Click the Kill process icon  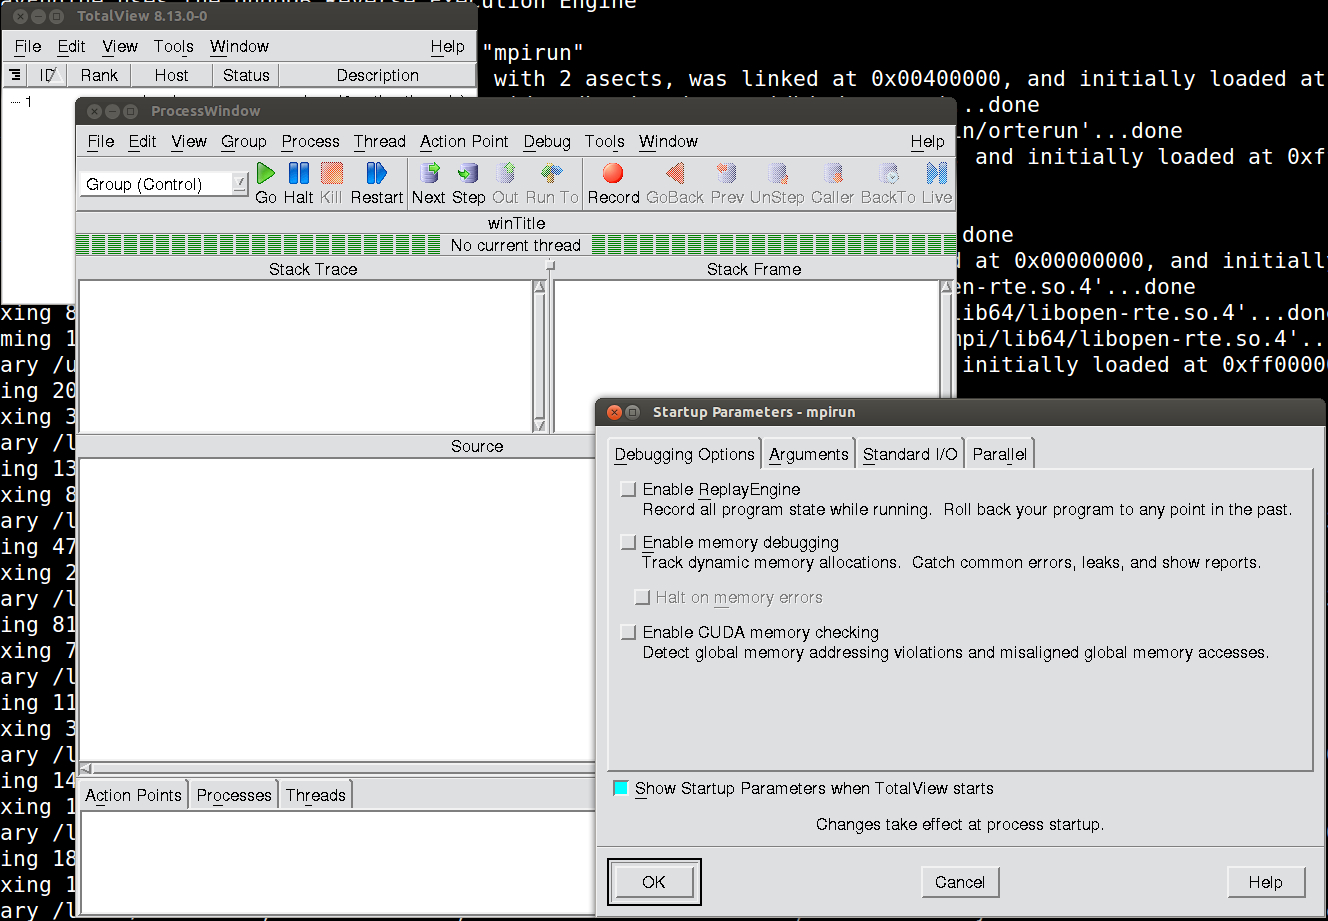tap(332, 173)
